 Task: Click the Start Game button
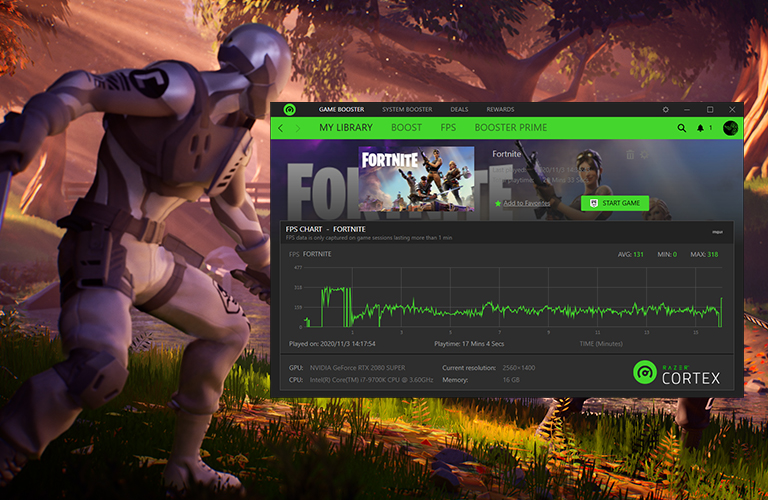pos(615,203)
